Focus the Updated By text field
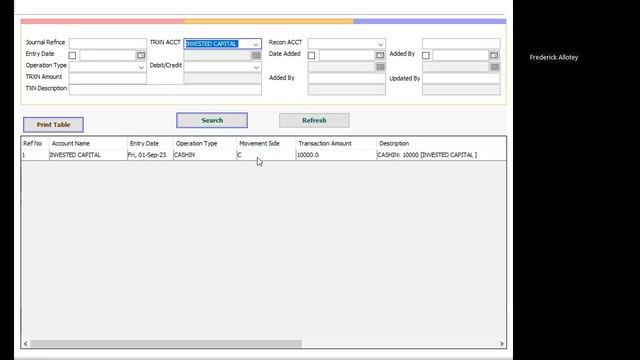This screenshot has width=640, height=360. 461,78
